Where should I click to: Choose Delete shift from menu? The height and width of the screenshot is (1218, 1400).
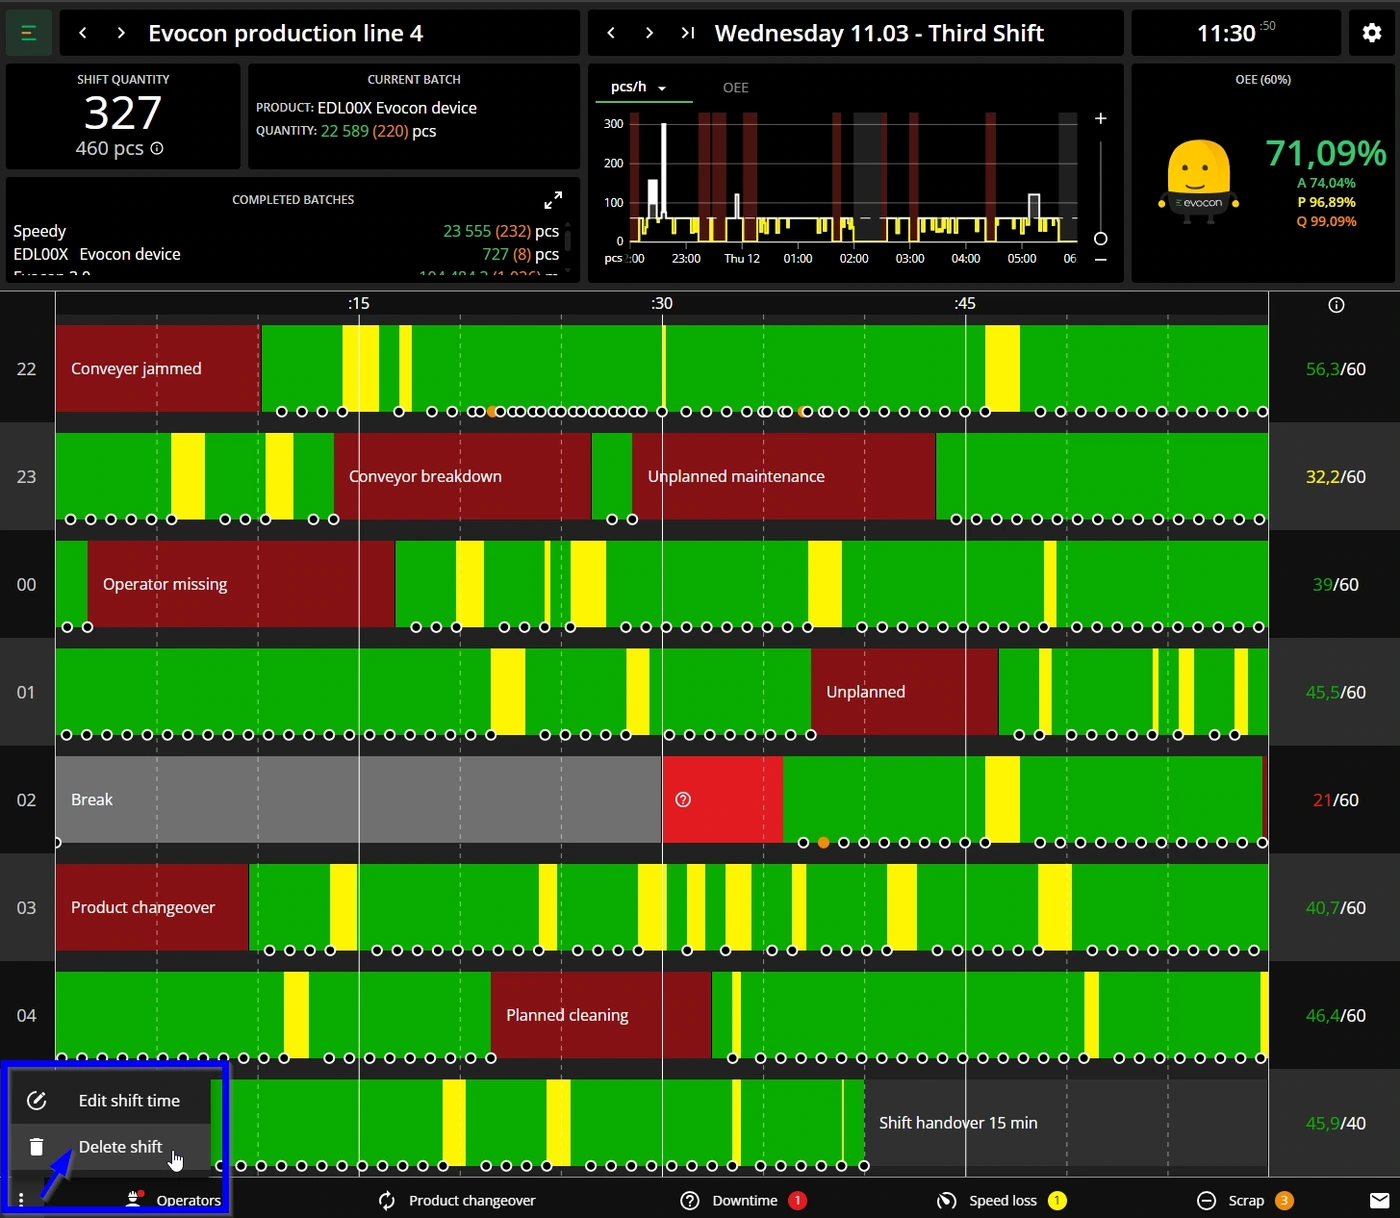[x=110, y=1147]
